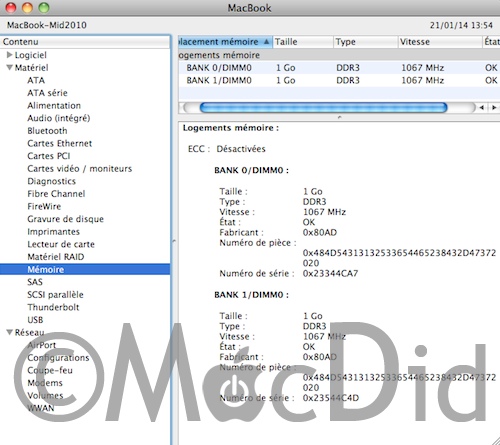
Task: Select BANK 0/DIMM0 table row
Action: pos(339,68)
